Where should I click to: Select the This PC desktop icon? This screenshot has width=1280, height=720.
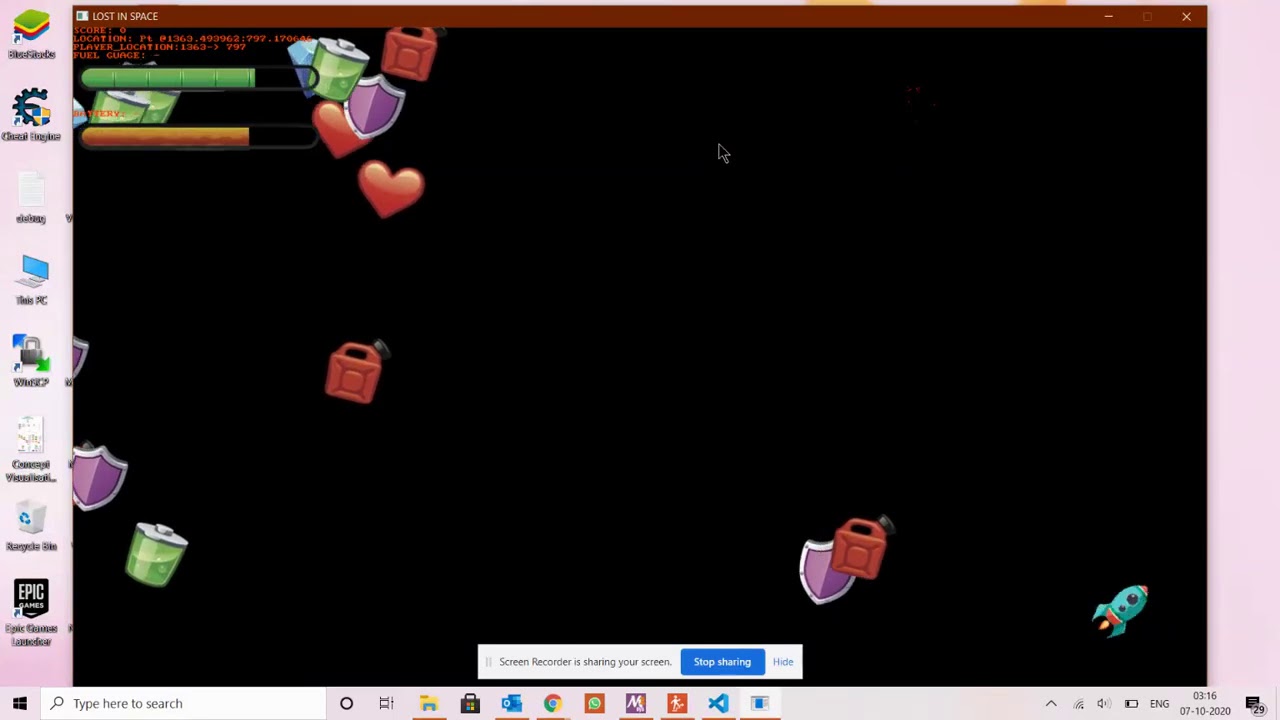[x=32, y=279]
